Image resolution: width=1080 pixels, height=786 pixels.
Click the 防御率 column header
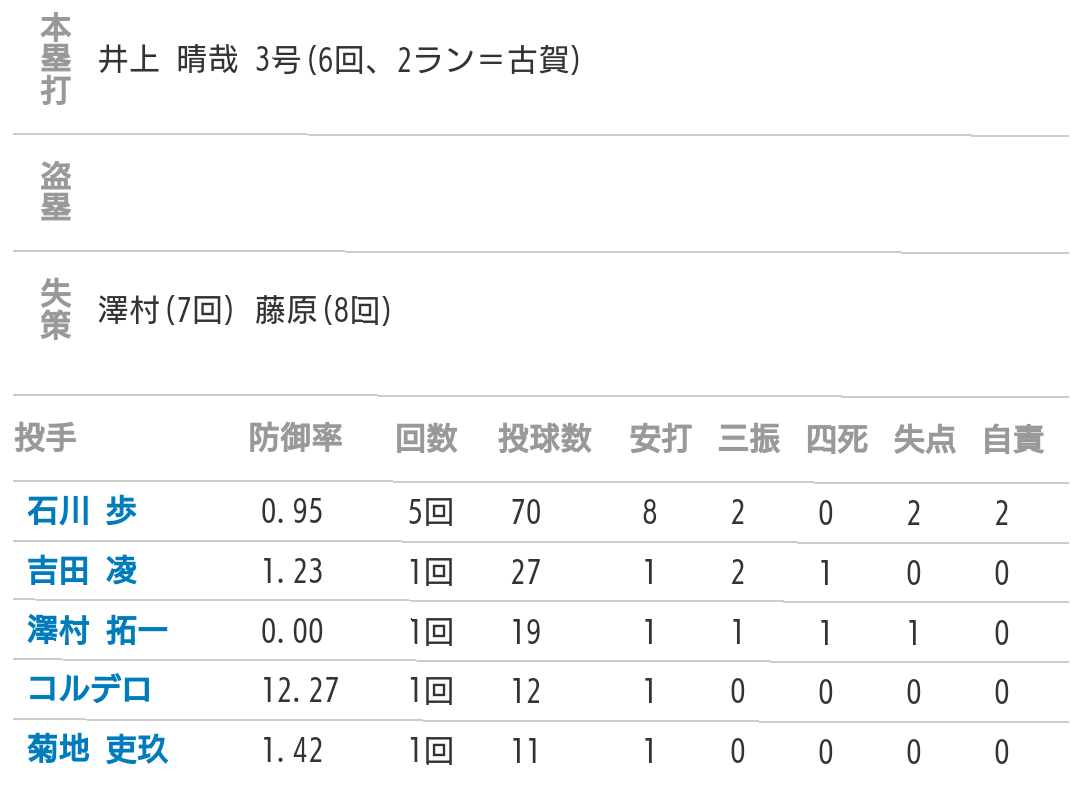click(295, 438)
